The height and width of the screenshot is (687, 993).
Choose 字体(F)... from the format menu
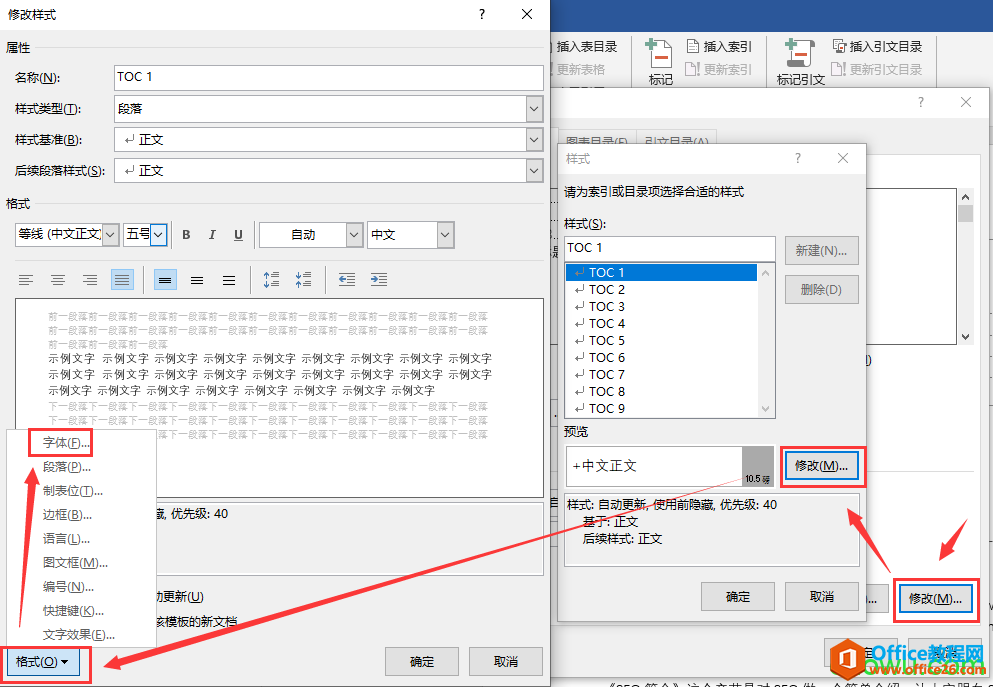point(67,442)
